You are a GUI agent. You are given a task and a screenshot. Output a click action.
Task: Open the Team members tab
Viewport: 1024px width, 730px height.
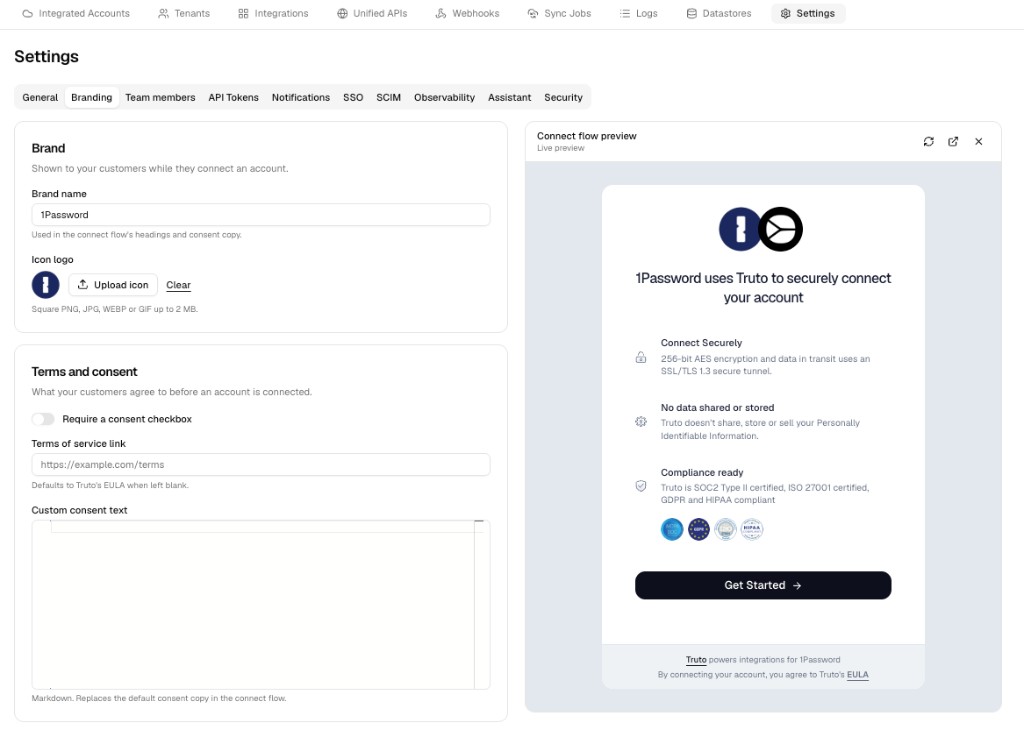[160, 97]
